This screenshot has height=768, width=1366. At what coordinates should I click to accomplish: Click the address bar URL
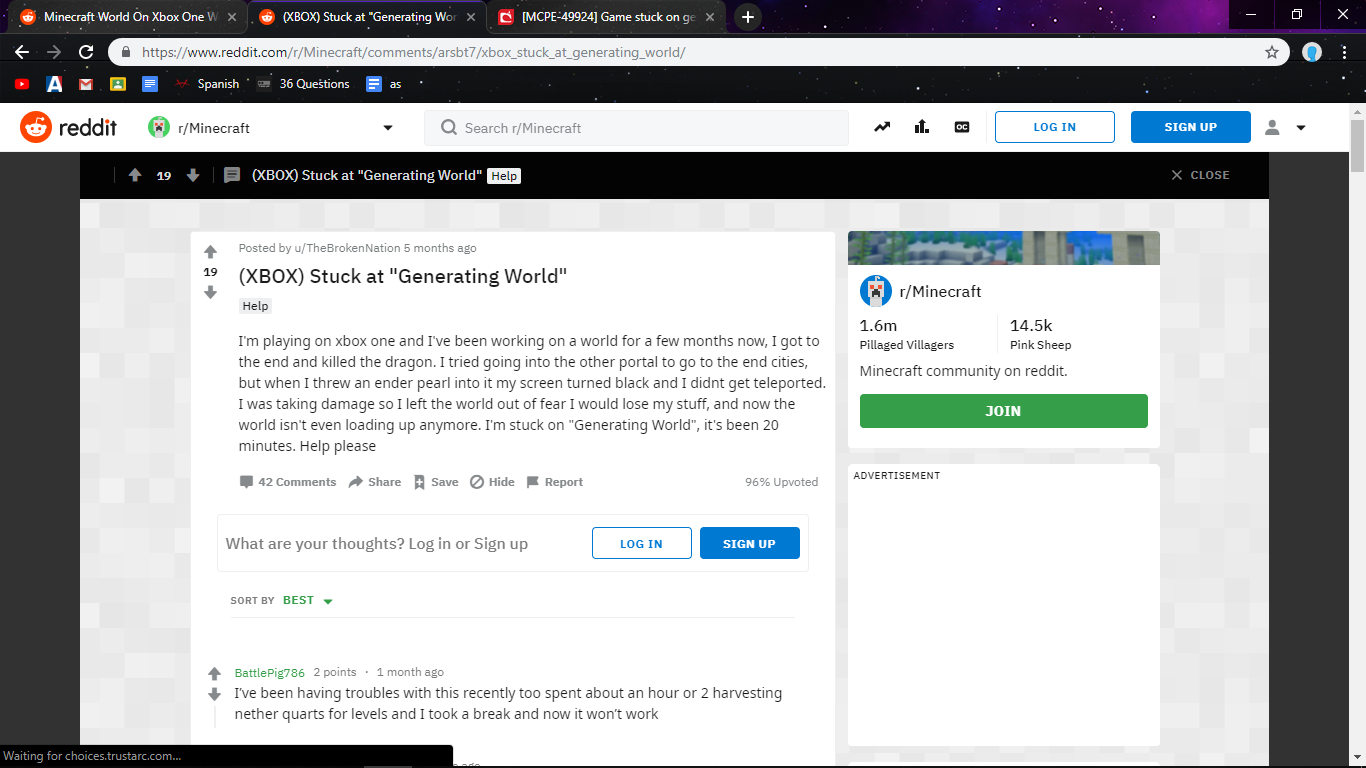[x=413, y=52]
